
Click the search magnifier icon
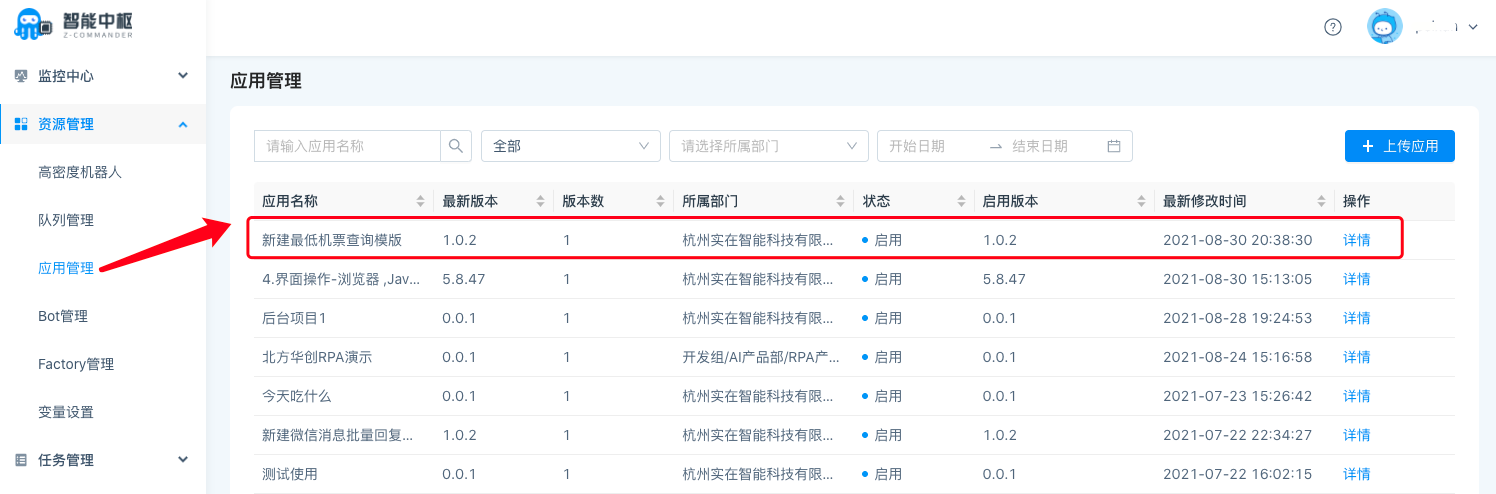455,146
